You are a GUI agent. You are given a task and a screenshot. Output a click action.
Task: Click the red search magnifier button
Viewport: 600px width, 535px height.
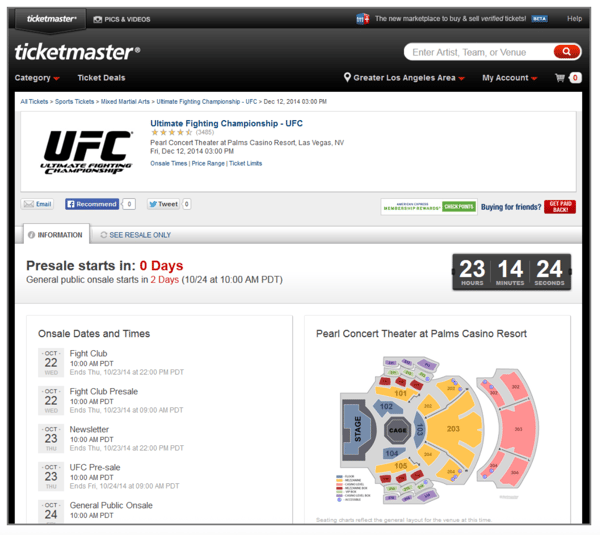[566, 52]
